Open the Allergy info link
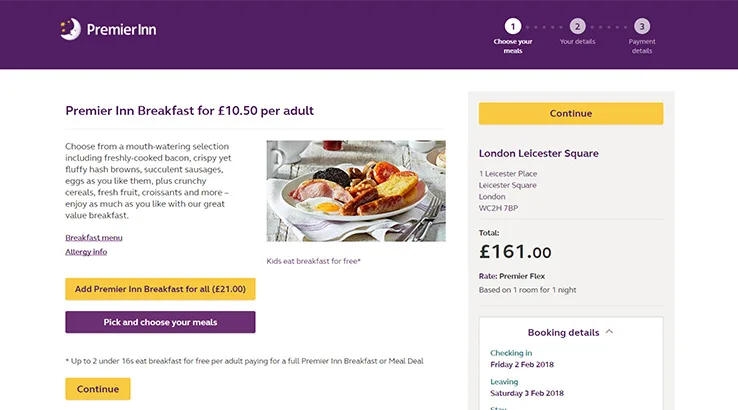738x410 pixels. [x=86, y=252]
